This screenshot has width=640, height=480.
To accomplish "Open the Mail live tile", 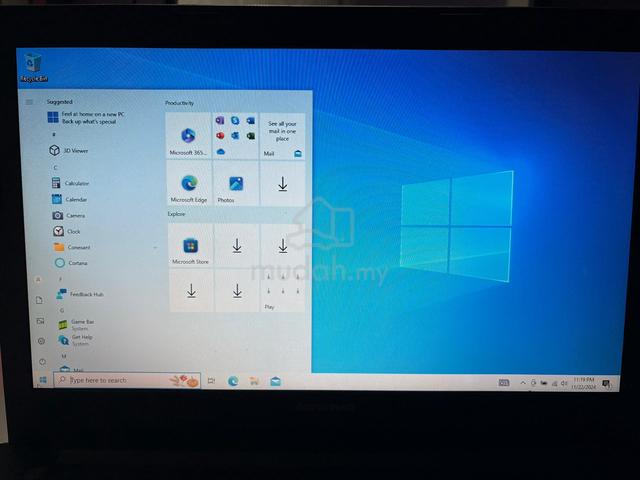I will click(x=282, y=136).
